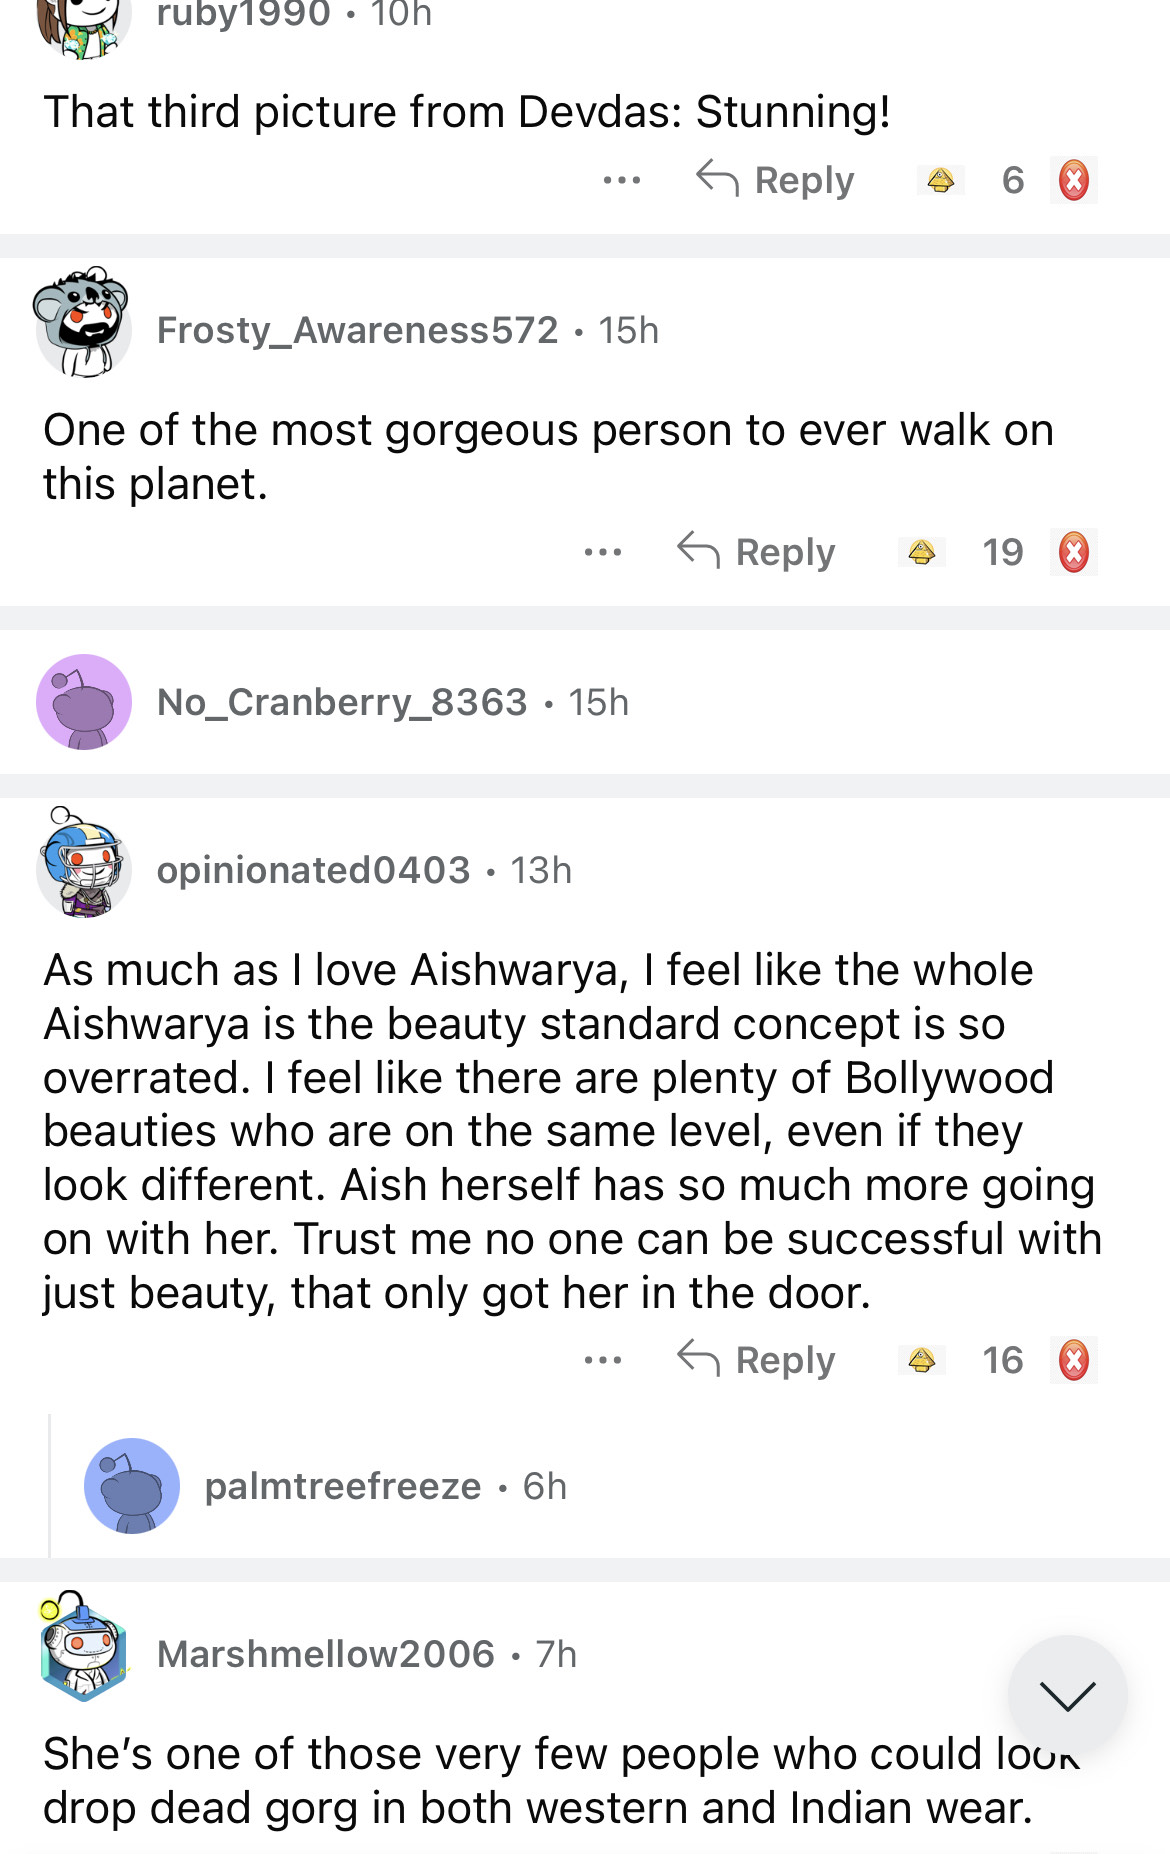The image size is (1170, 1854).
Task: Open Frosty_Awareness572's avatar profile
Action: click(83, 324)
